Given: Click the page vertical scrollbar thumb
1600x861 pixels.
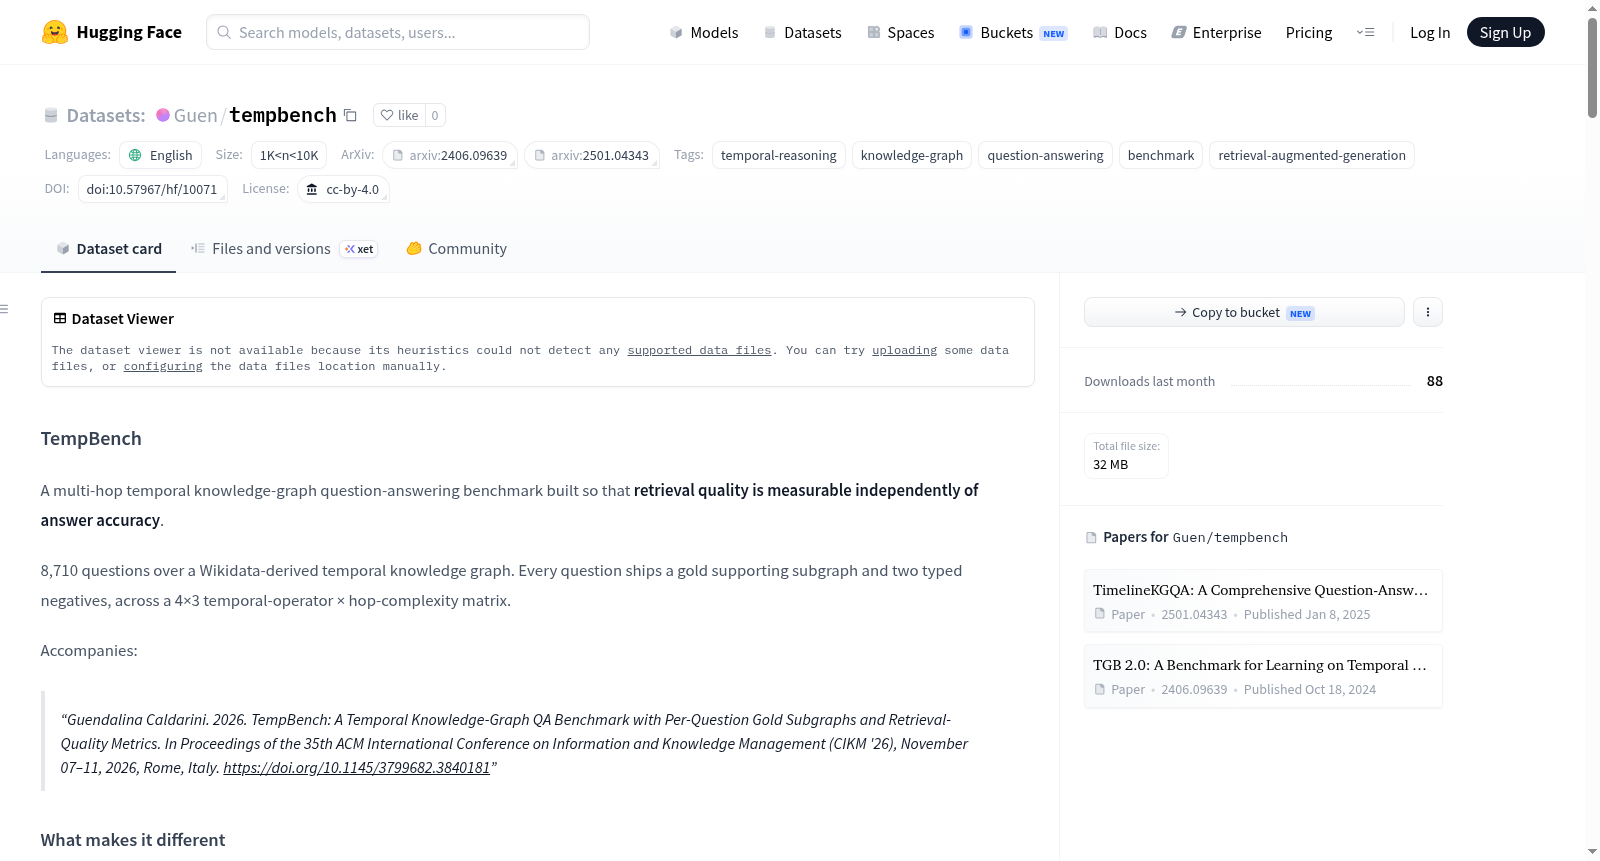Looking at the screenshot, I should pos(1592,68).
